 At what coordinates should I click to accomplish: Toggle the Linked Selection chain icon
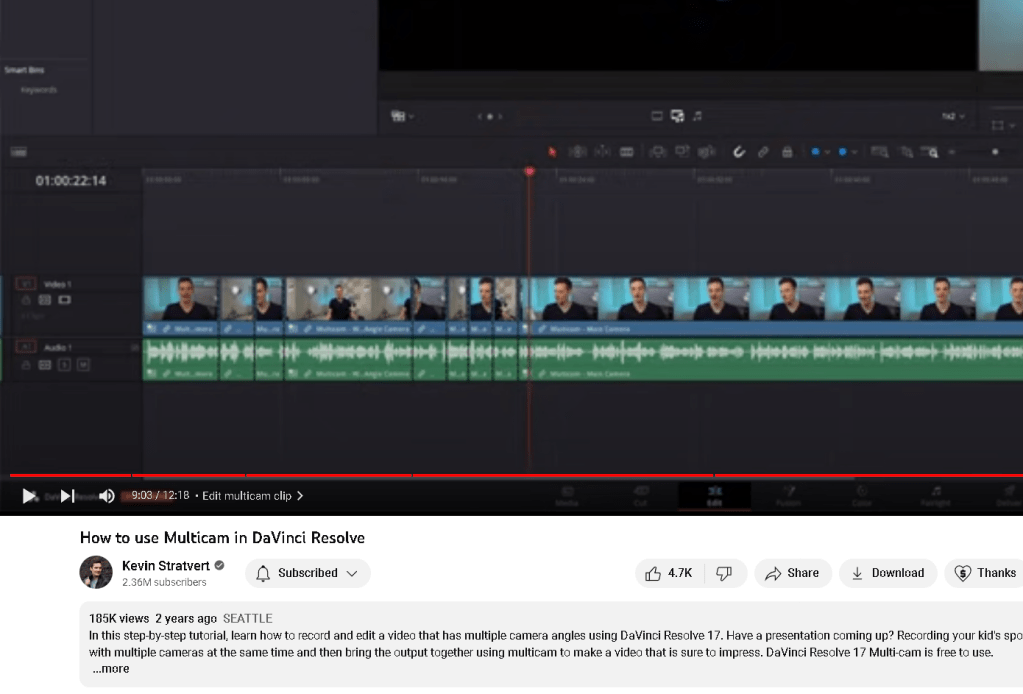point(763,152)
